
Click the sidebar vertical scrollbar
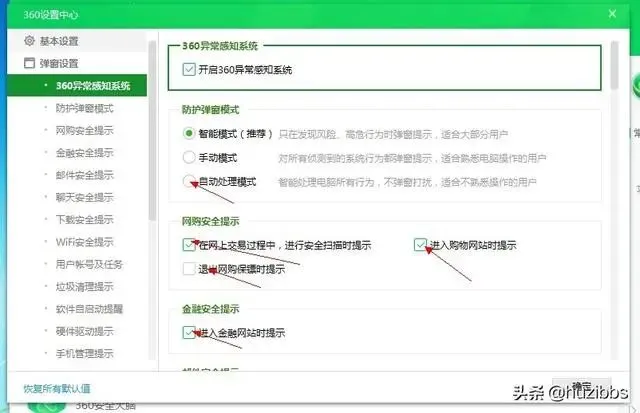tap(152, 131)
